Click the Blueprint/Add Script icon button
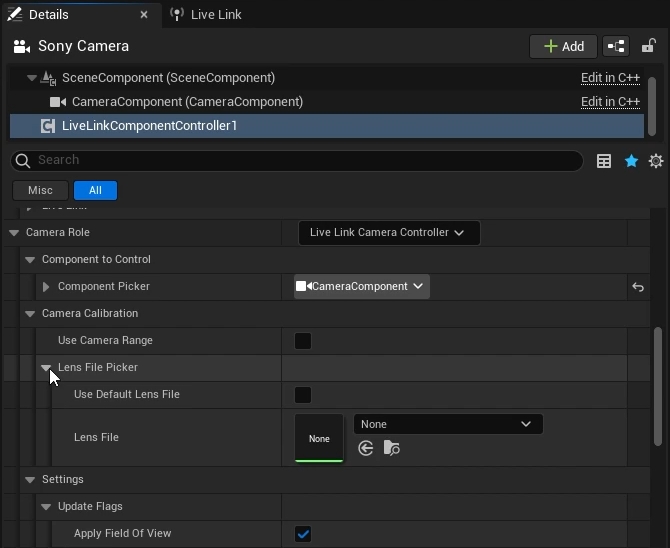The image size is (670, 548). 616,46
